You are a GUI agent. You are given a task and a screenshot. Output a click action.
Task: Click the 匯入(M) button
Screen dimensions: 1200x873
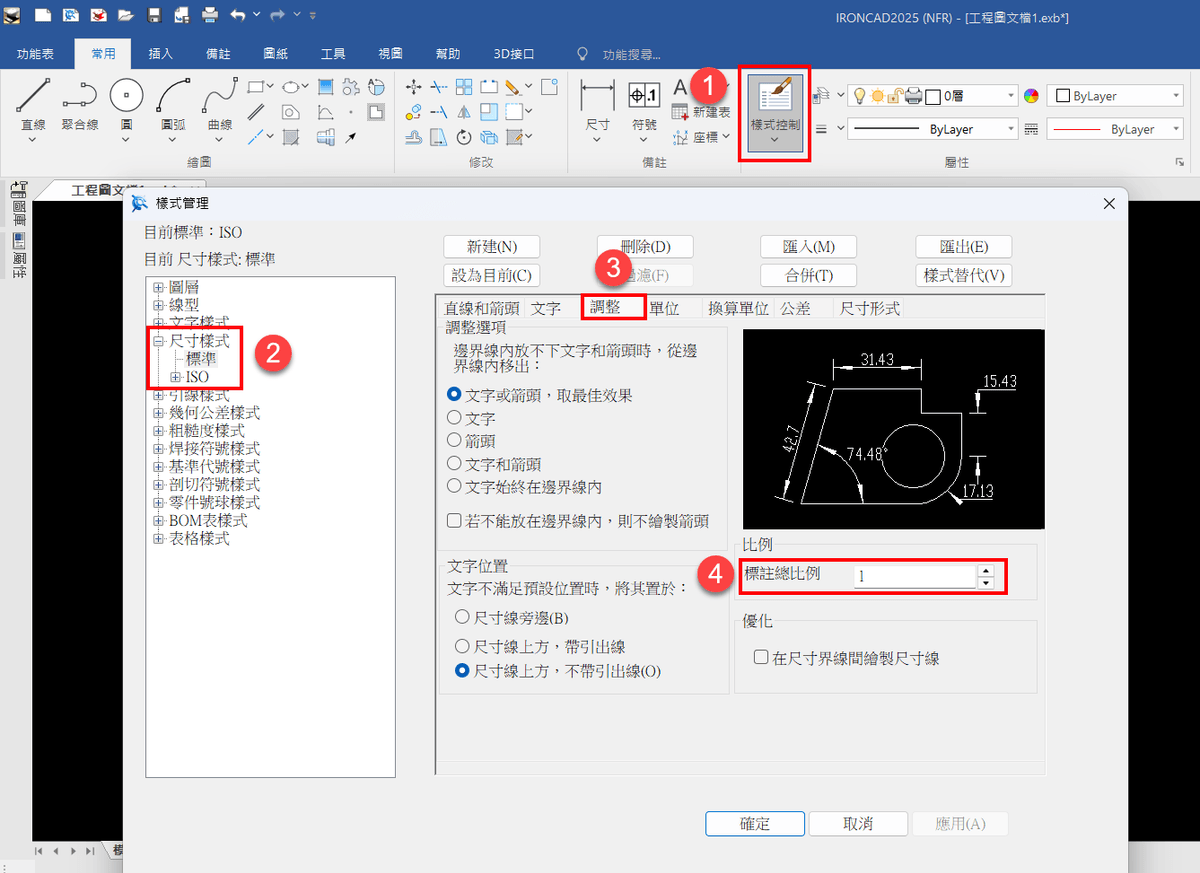[x=810, y=247]
